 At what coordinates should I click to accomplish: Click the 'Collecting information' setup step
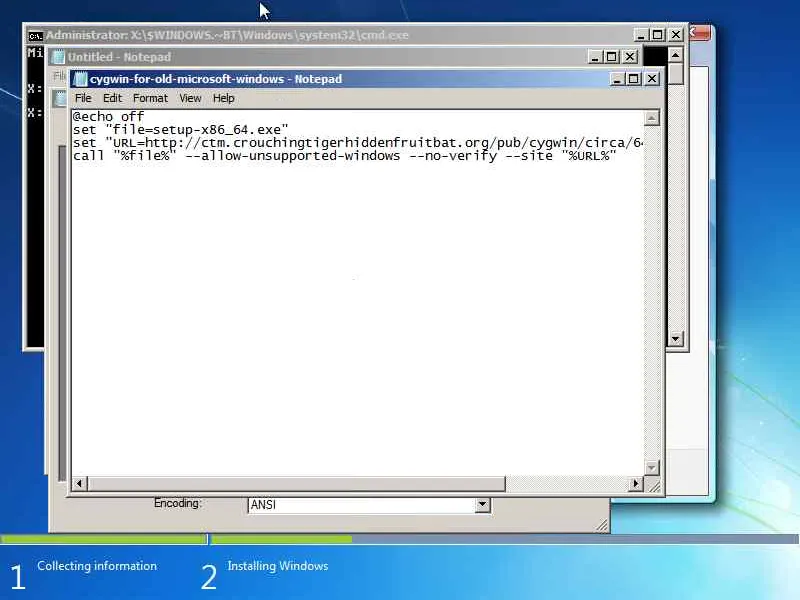[x=97, y=566]
